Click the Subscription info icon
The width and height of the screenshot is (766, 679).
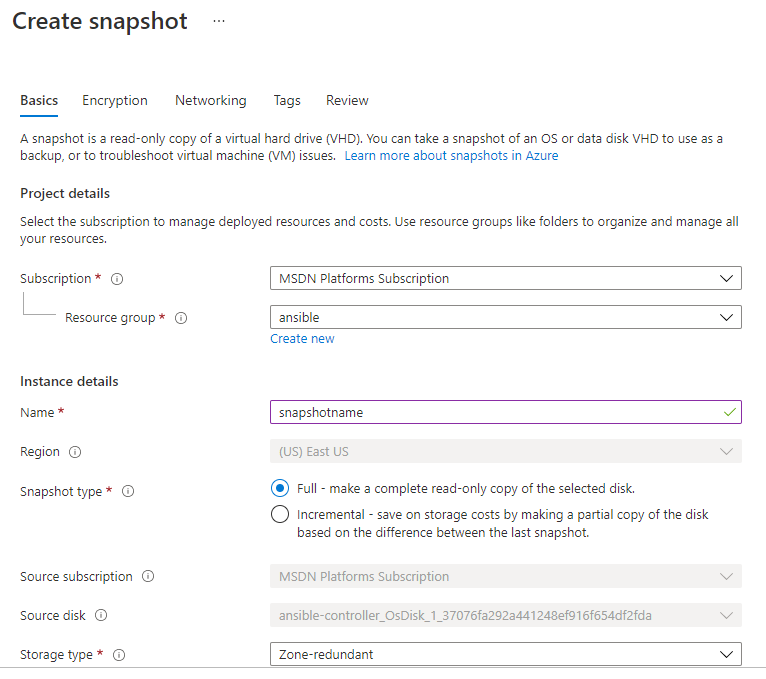pos(117,279)
